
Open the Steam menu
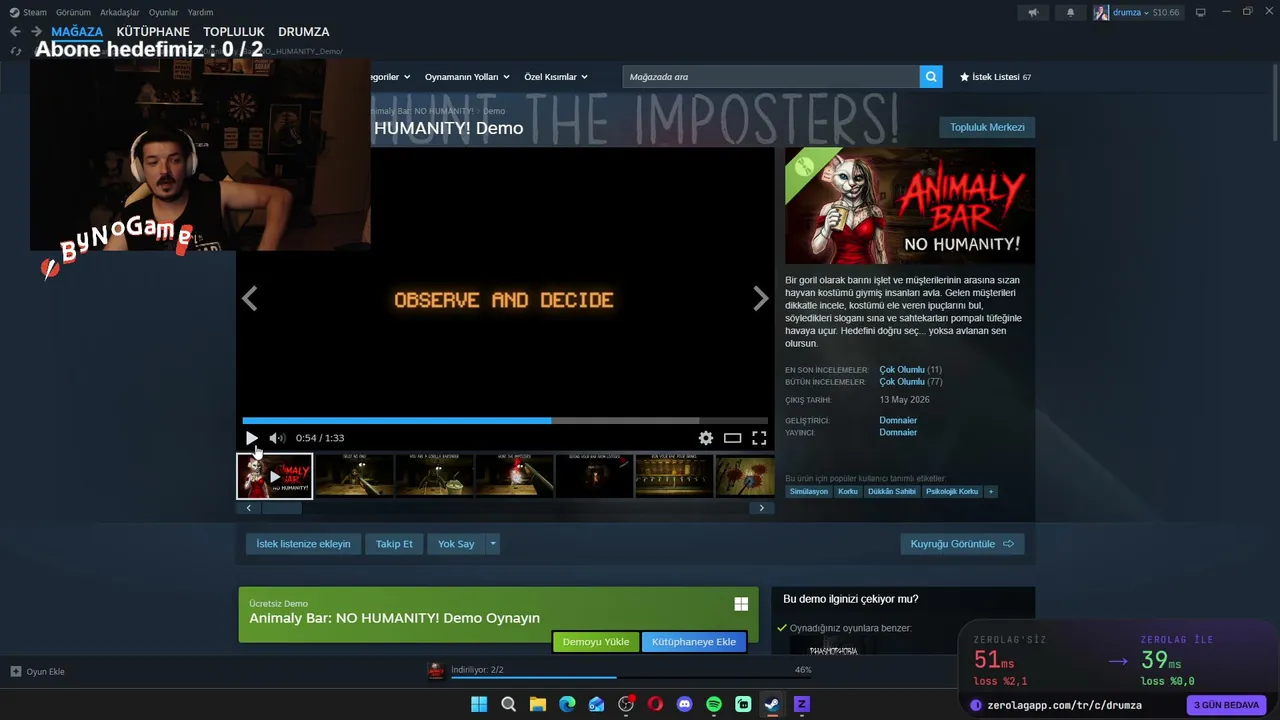(x=28, y=12)
